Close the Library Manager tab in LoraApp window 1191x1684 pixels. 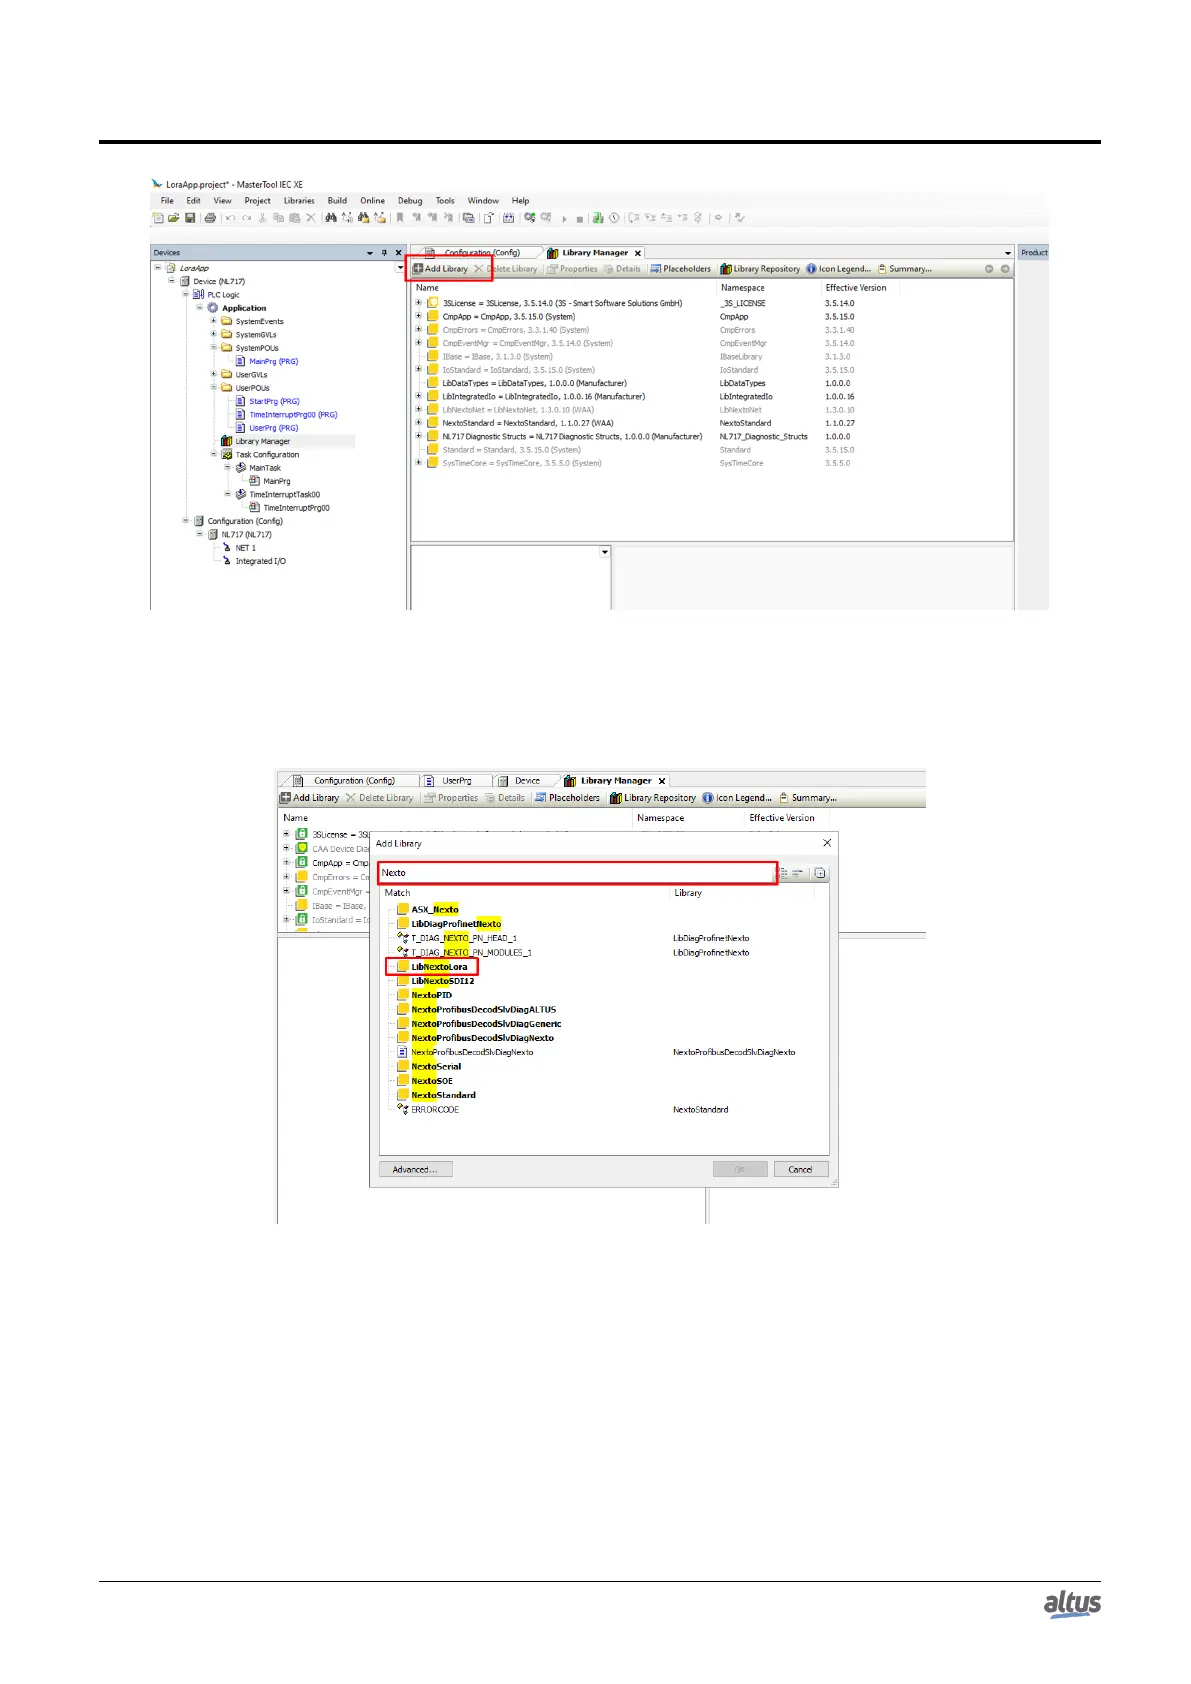coord(638,253)
